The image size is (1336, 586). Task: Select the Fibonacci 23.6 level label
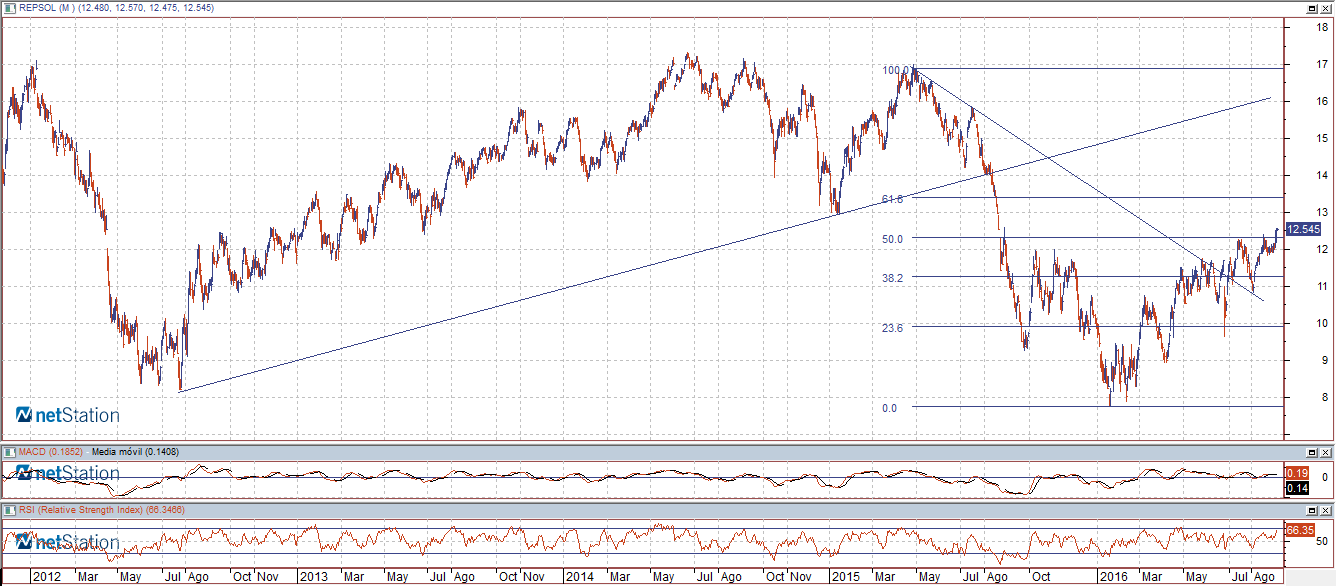coord(892,327)
